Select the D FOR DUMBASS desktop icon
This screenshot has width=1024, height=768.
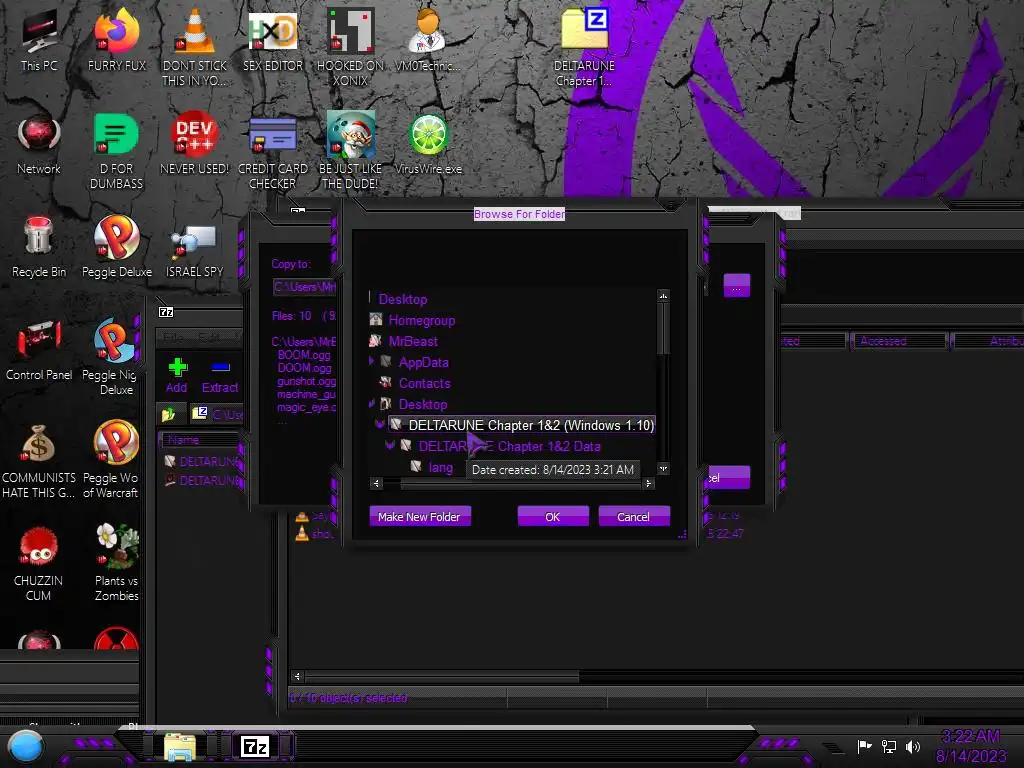pos(116,151)
